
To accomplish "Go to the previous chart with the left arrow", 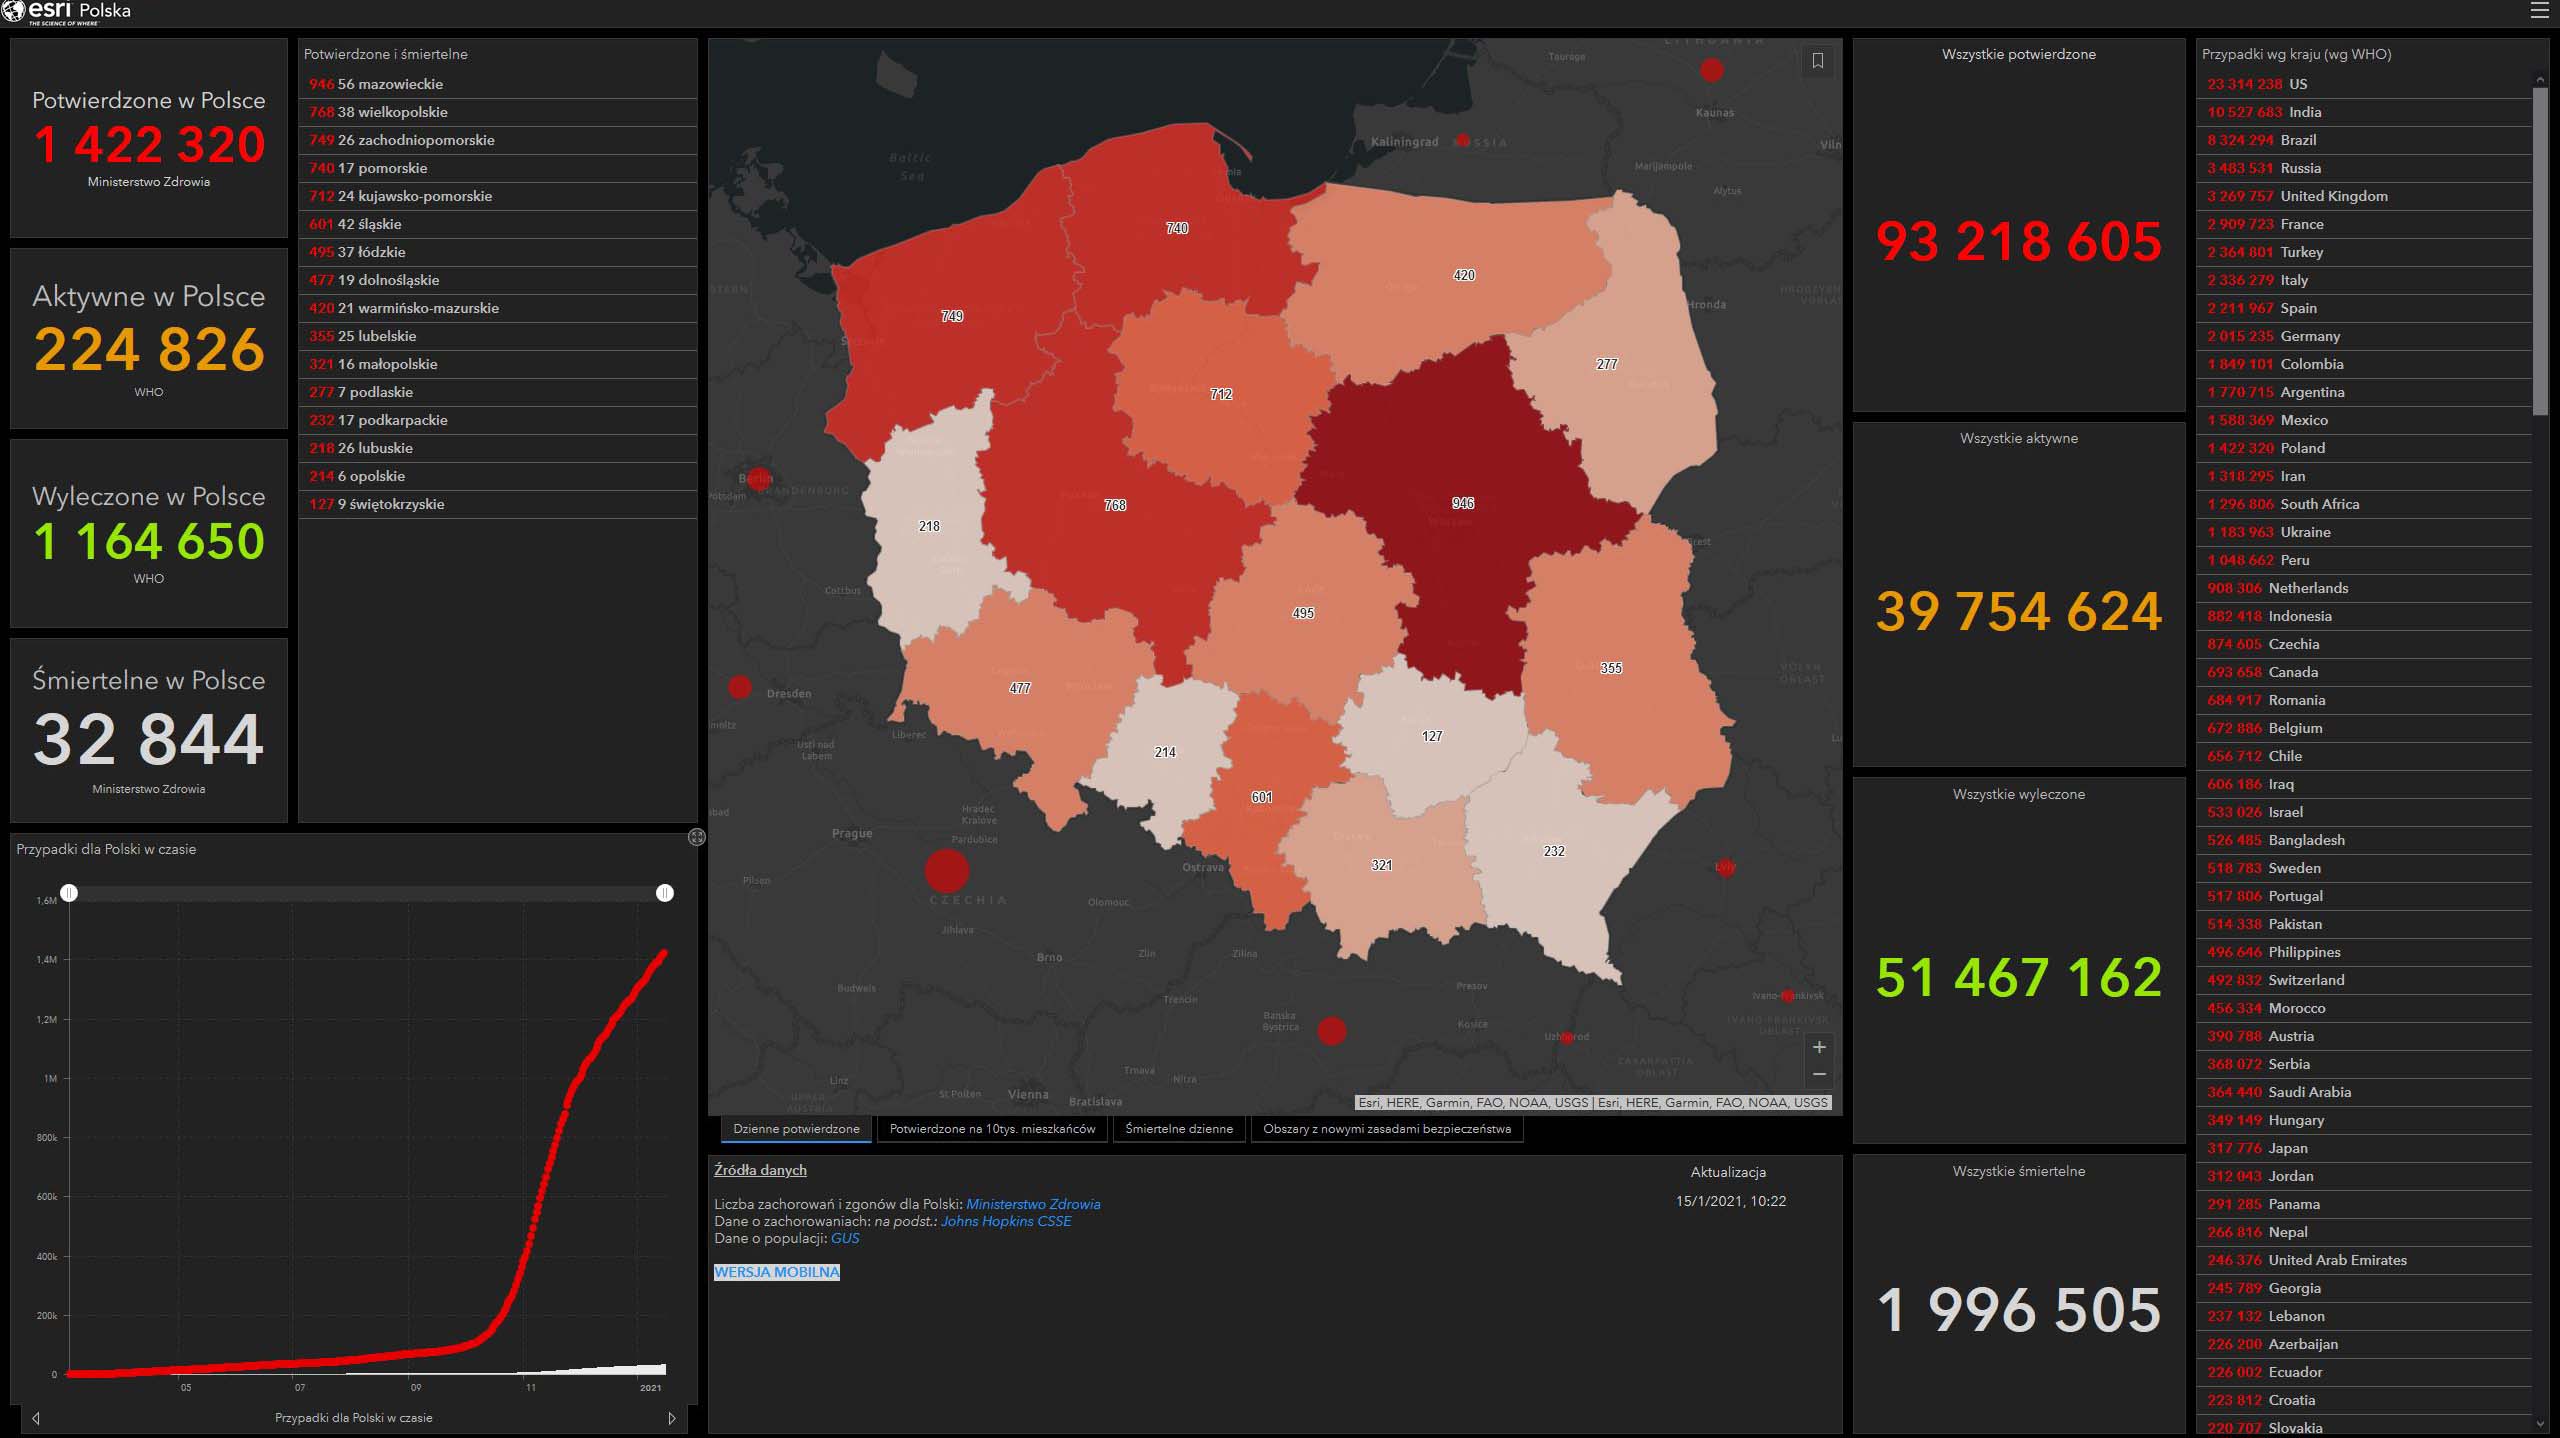I will click(x=36, y=1418).
